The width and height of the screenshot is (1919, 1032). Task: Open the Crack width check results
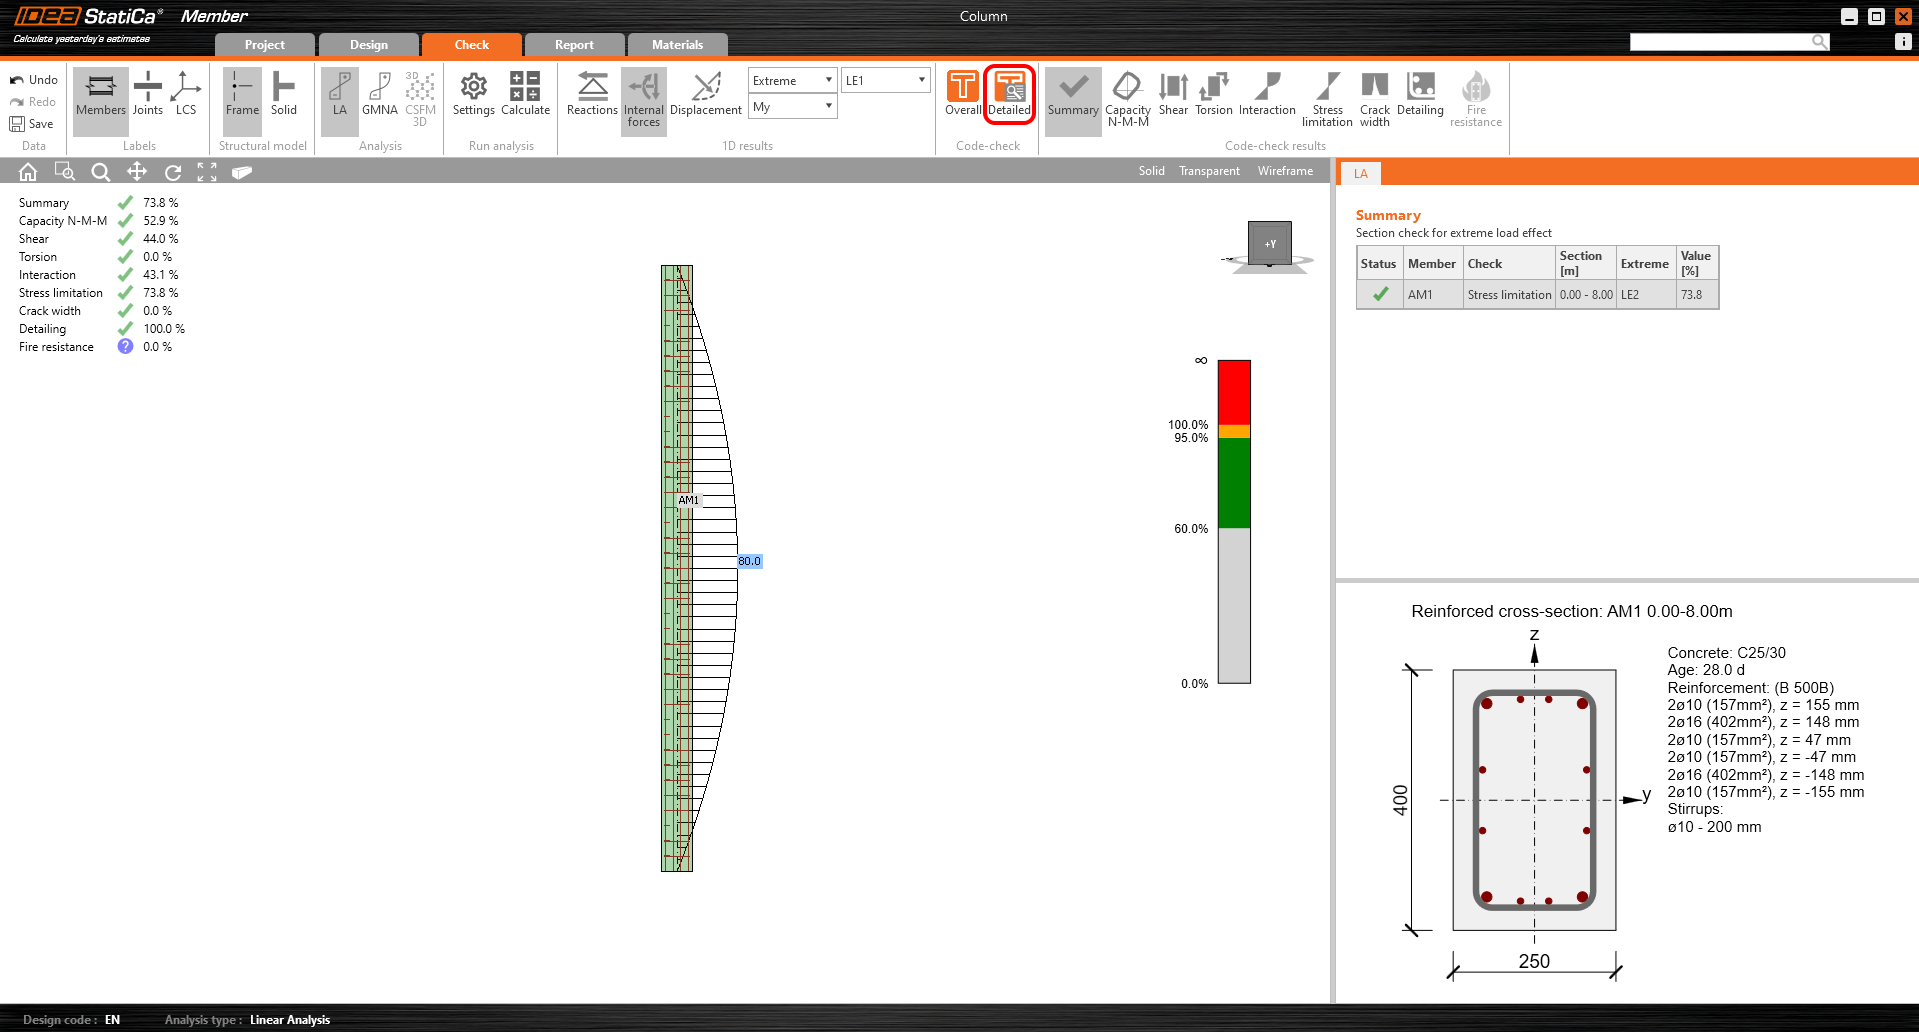click(x=1374, y=98)
